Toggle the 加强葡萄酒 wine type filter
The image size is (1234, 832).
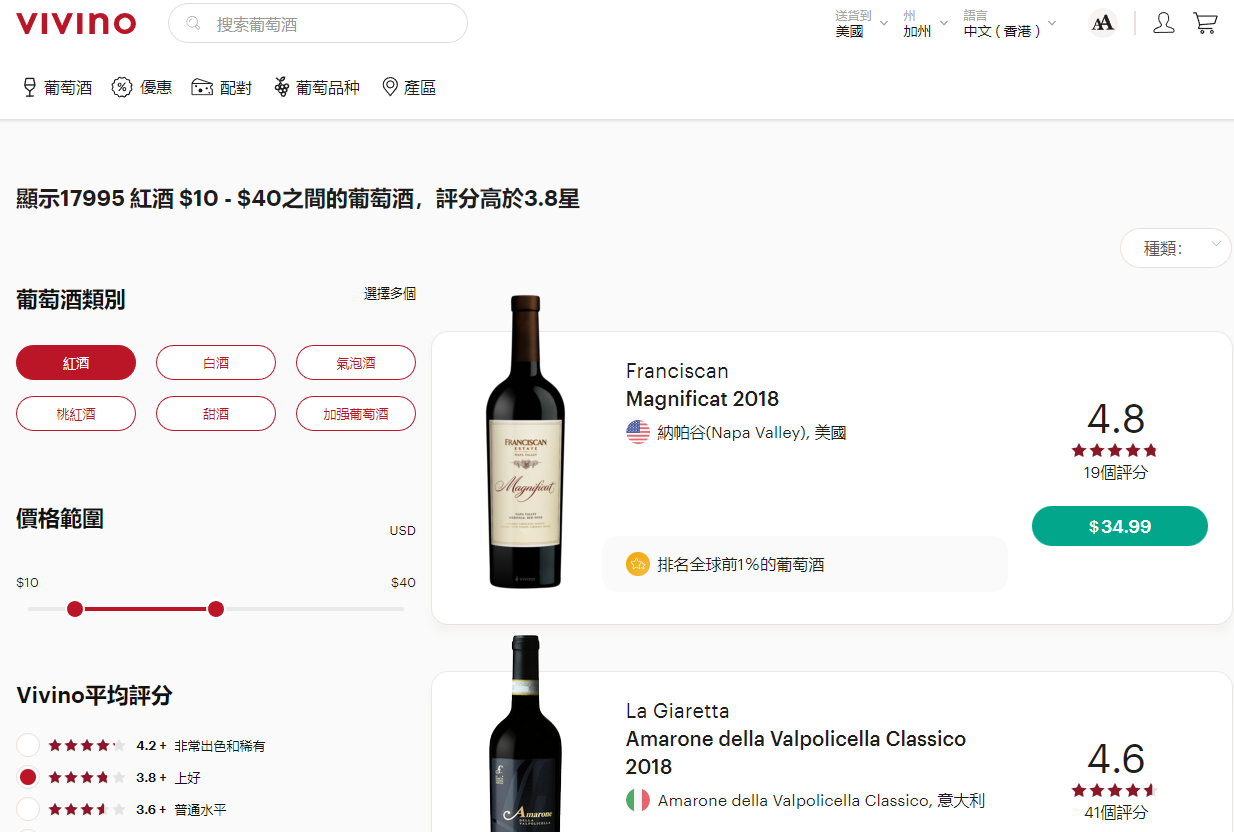point(356,413)
